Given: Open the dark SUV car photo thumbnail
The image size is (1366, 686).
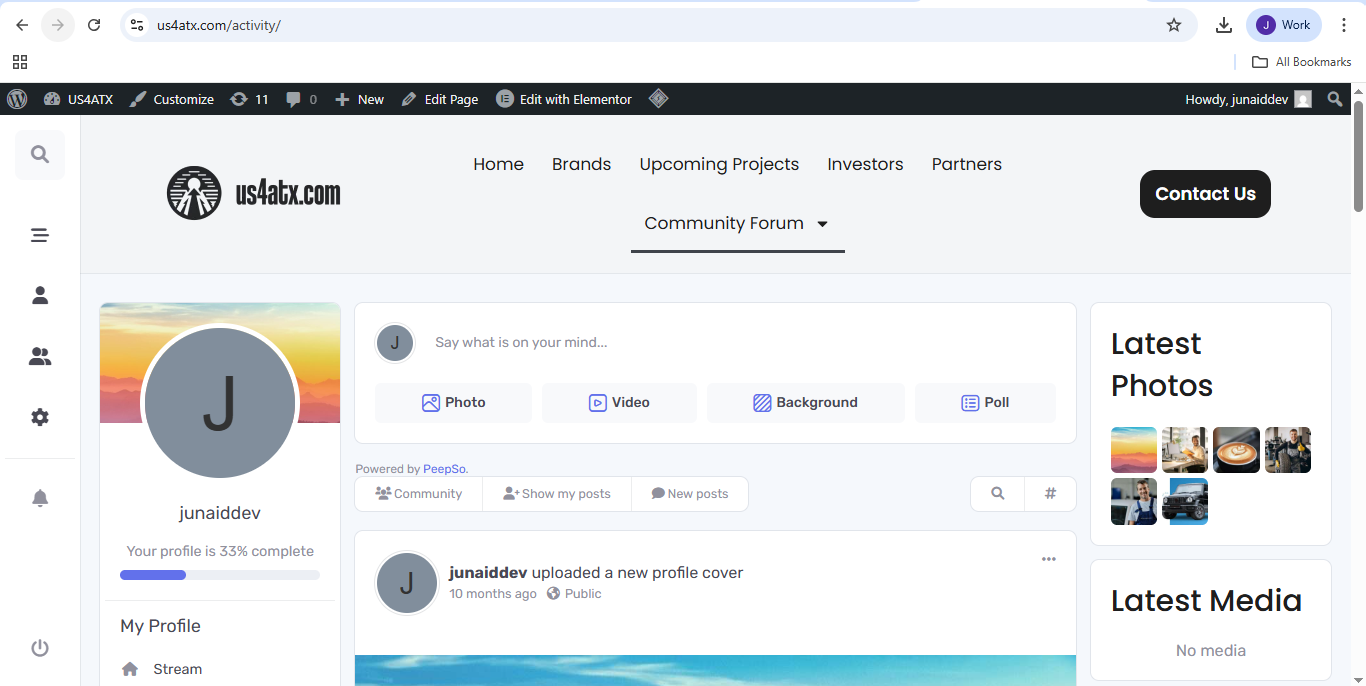Looking at the screenshot, I should tap(1185, 501).
